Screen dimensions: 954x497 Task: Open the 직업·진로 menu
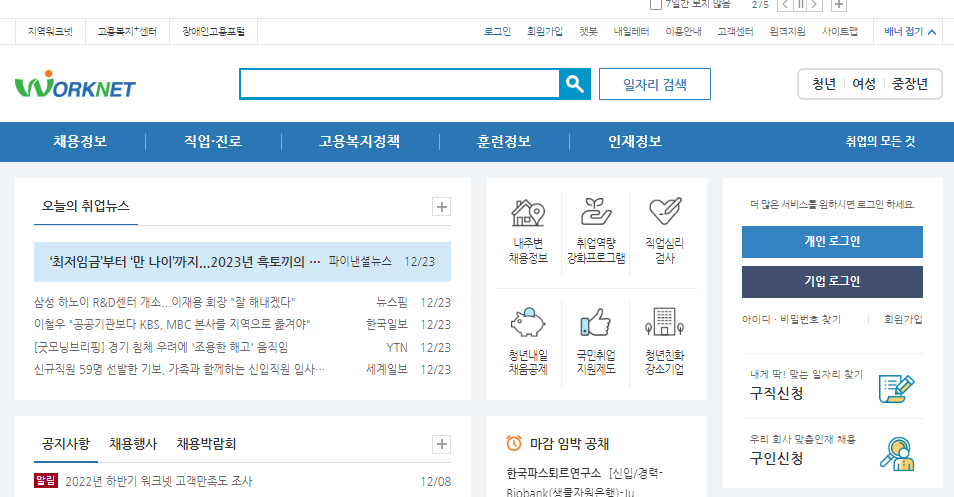point(213,142)
